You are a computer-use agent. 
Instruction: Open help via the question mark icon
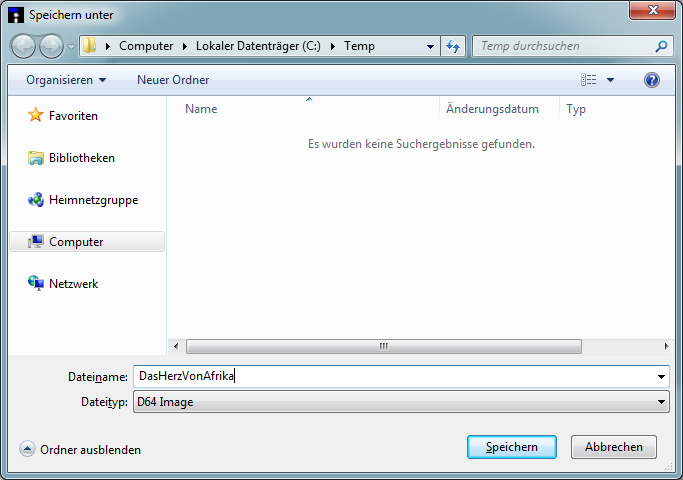pyautogui.click(x=652, y=80)
